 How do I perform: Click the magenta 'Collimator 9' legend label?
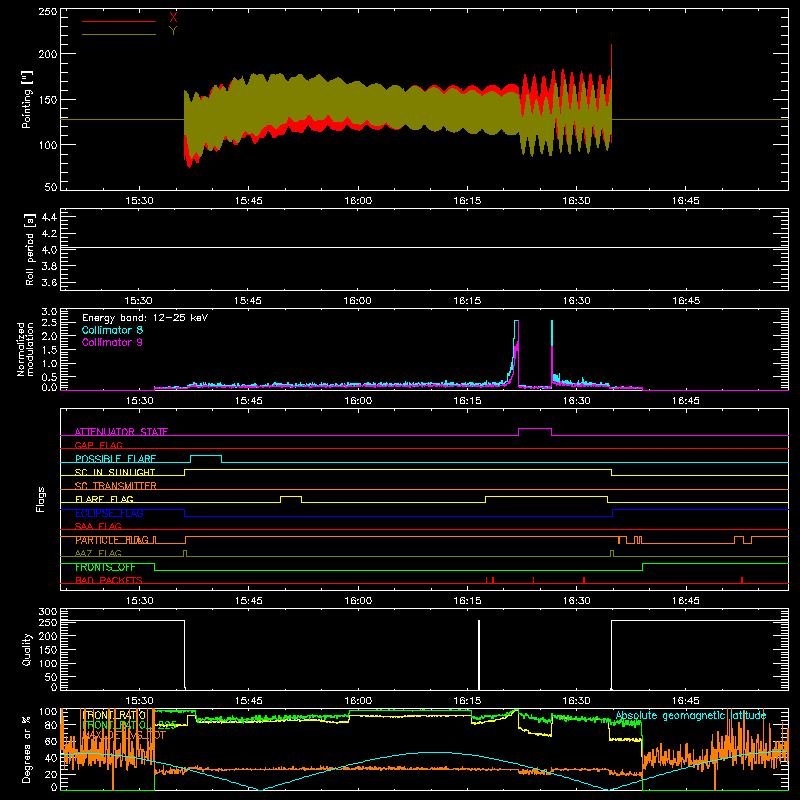[112, 342]
